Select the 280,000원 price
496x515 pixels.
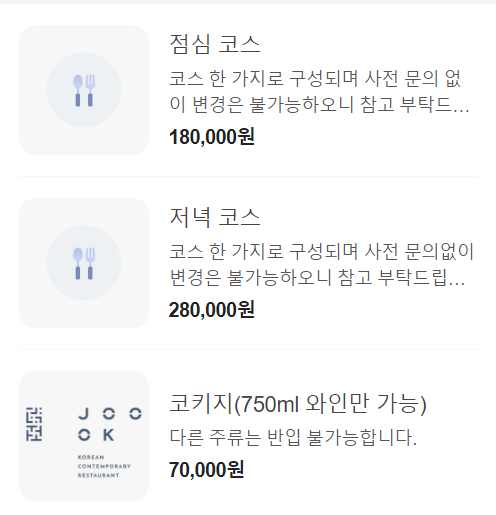[x=212, y=310]
